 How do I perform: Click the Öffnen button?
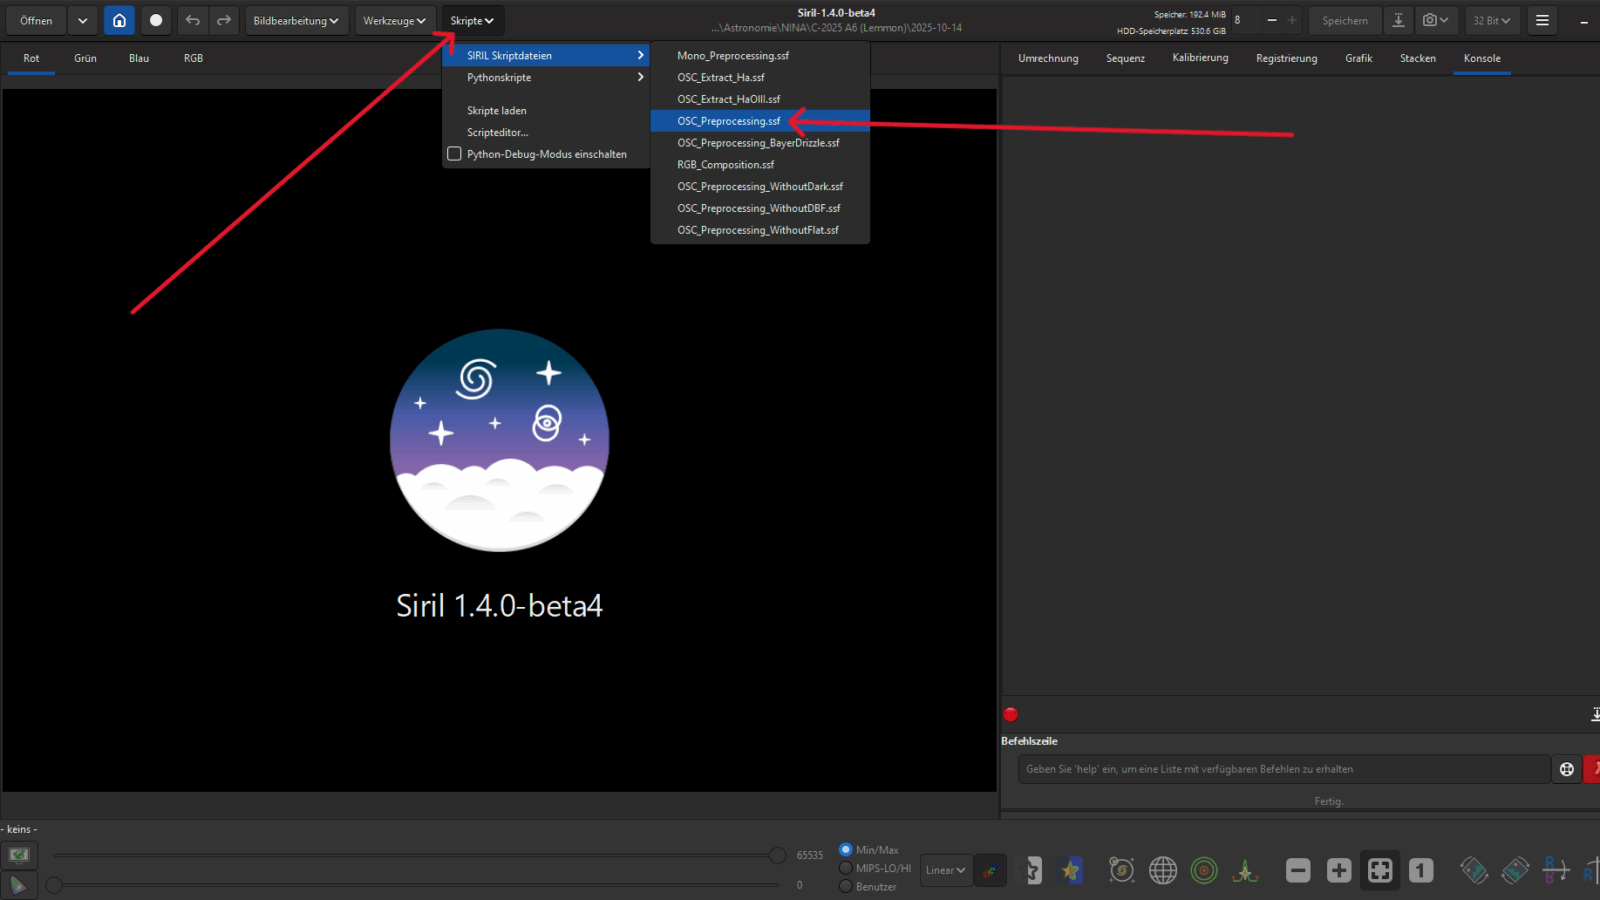[36, 20]
